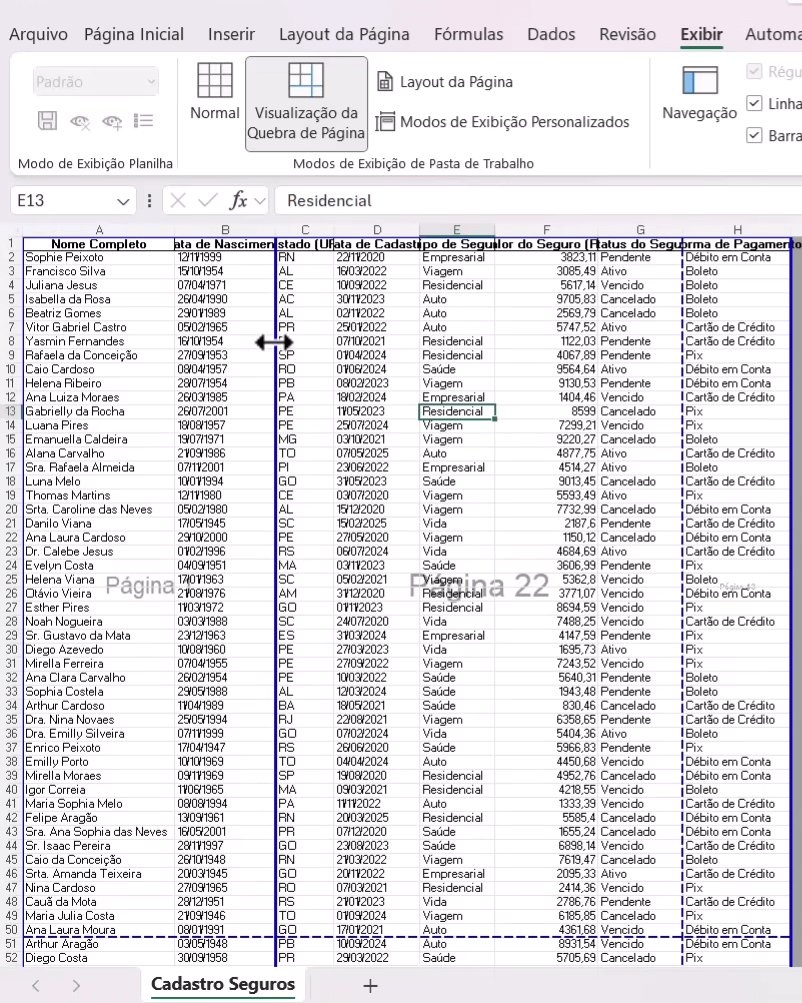Open Modos de Exibição Personalizados
The image size is (802, 1003).
point(502,122)
